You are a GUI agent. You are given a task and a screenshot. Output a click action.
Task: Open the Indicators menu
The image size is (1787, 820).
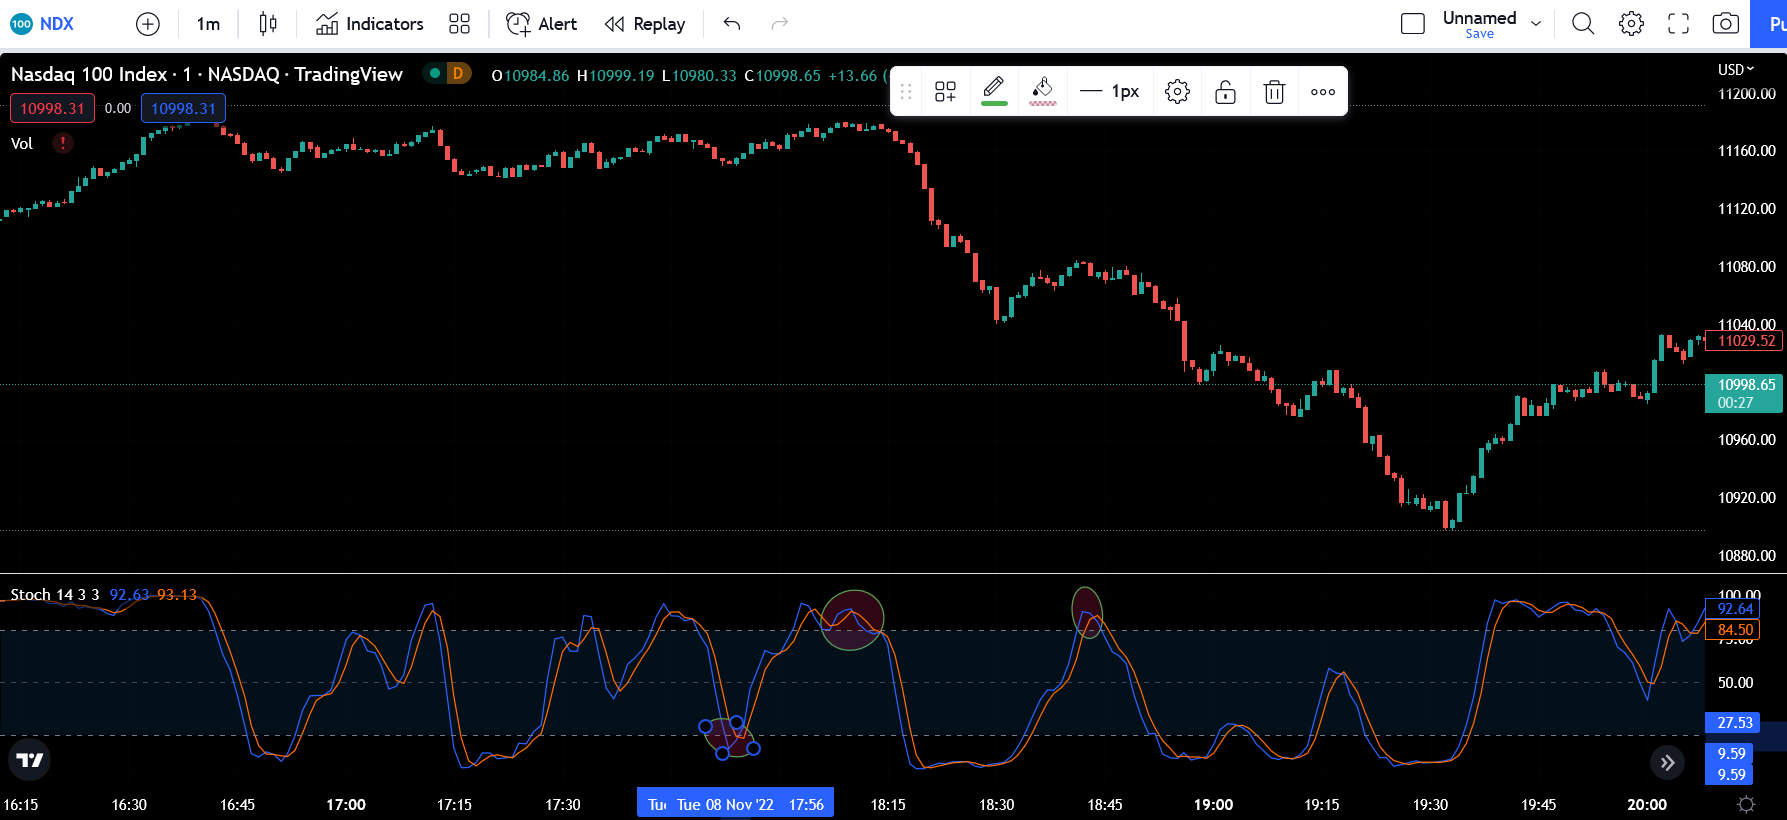tap(370, 24)
